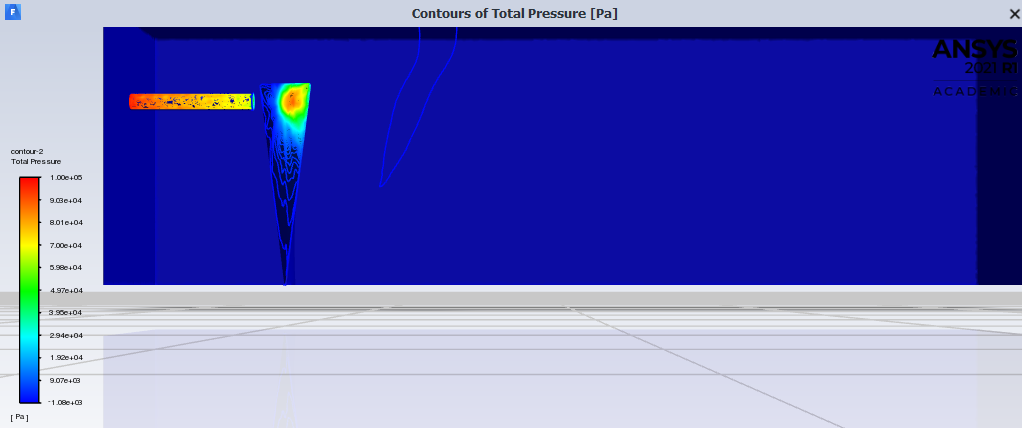This screenshot has width=1022, height=428.
Task: Click the 8.01e+04 legend value
Action: point(66,222)
